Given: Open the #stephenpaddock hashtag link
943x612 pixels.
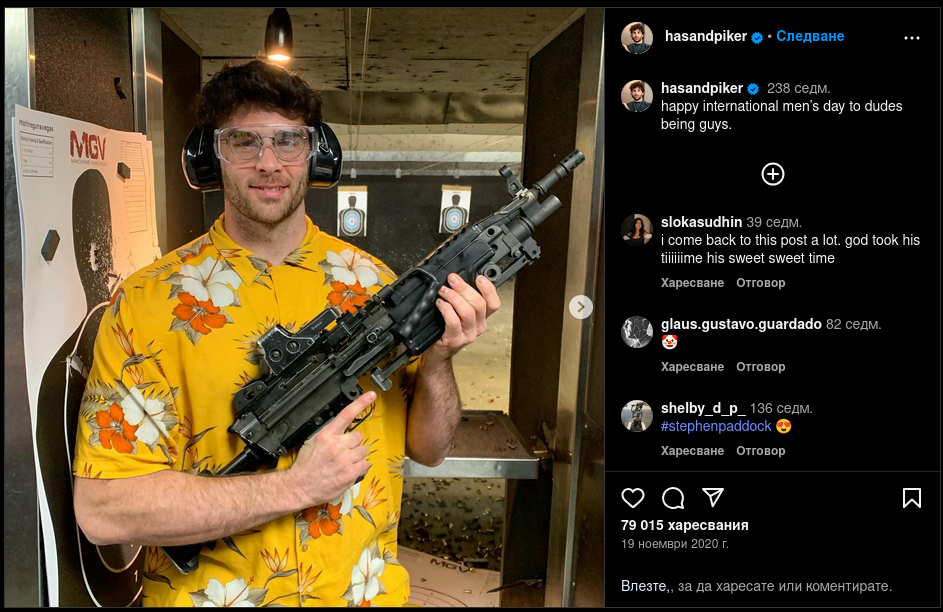Looking at the screenshot, I should (x=716, y=426).
